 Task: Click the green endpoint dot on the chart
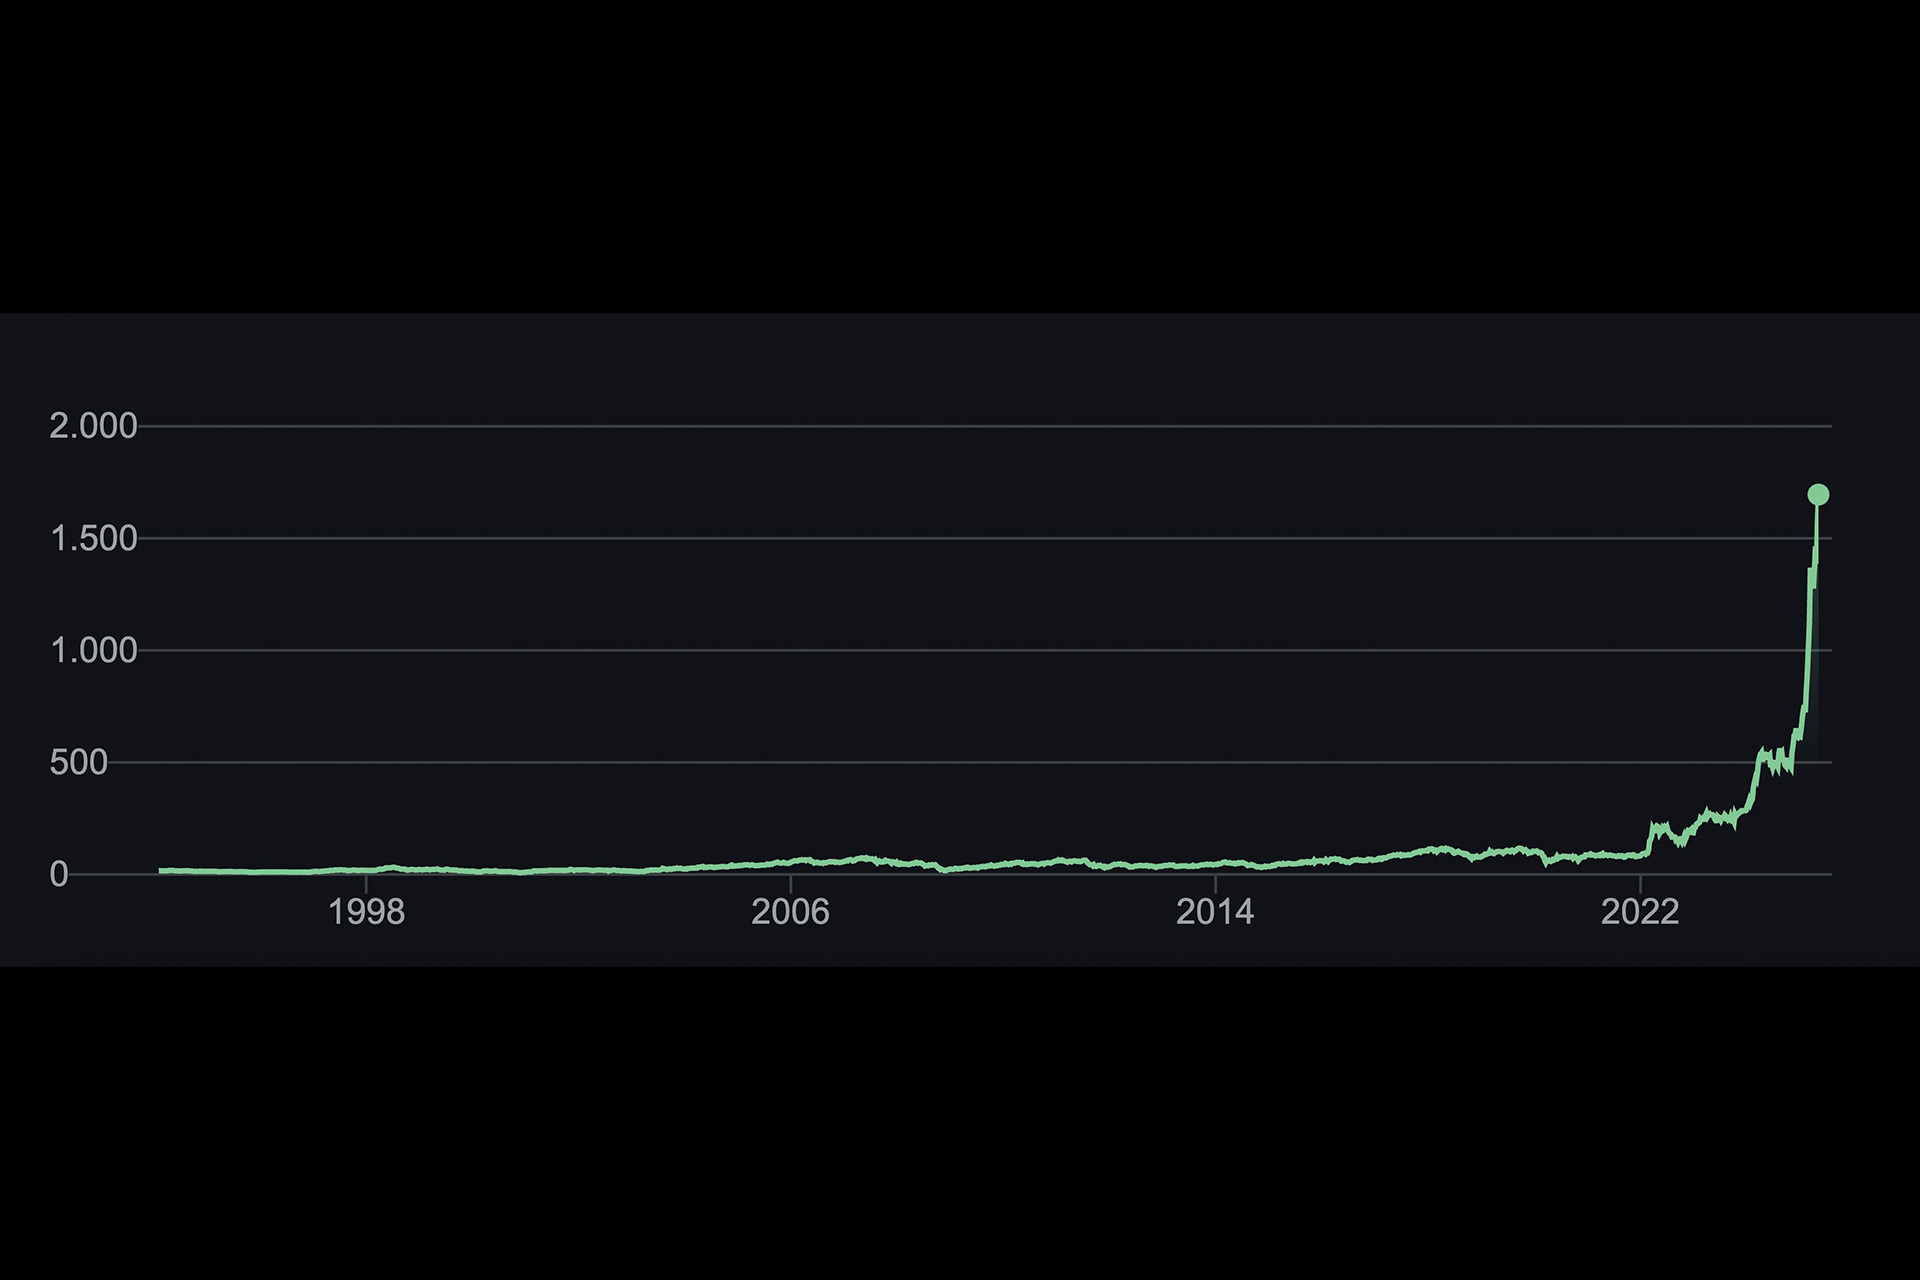pos(1818,494)
